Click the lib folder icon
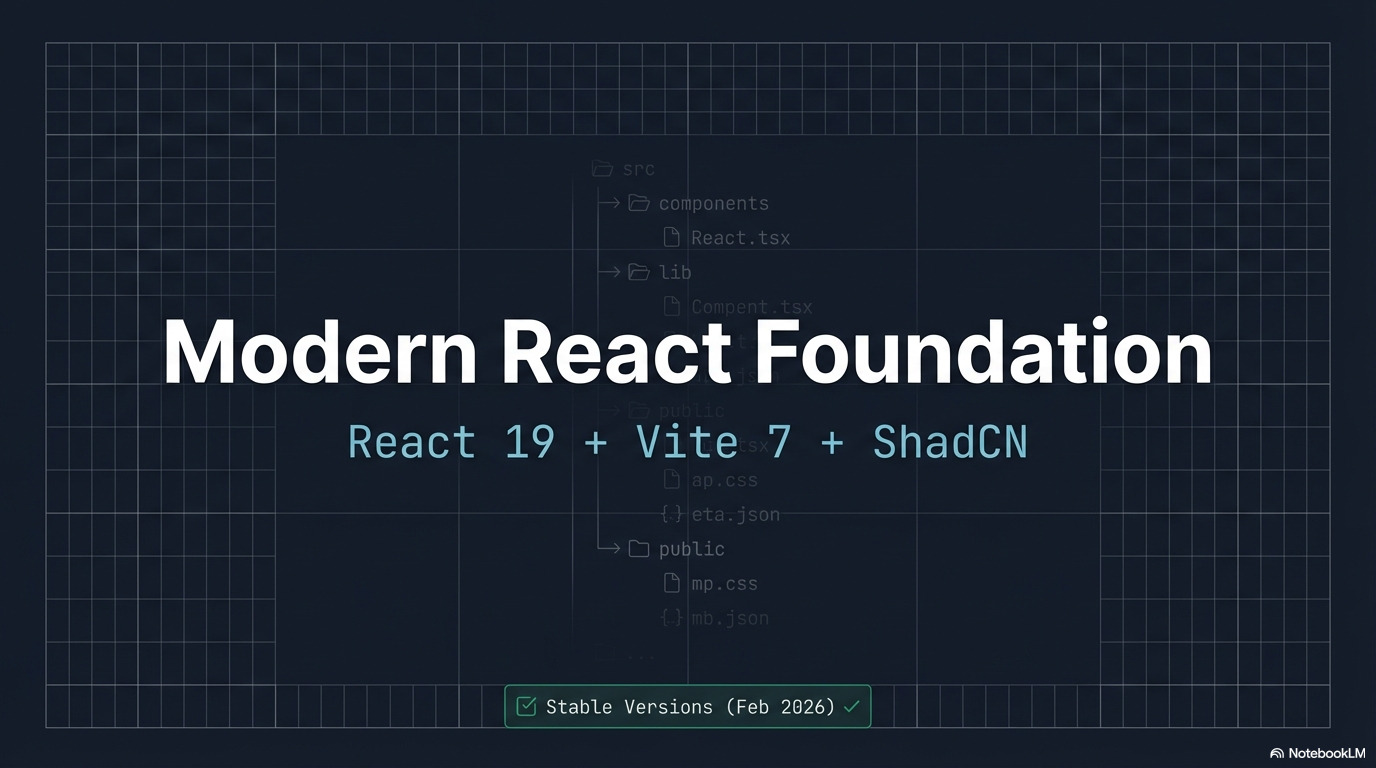 639,271
